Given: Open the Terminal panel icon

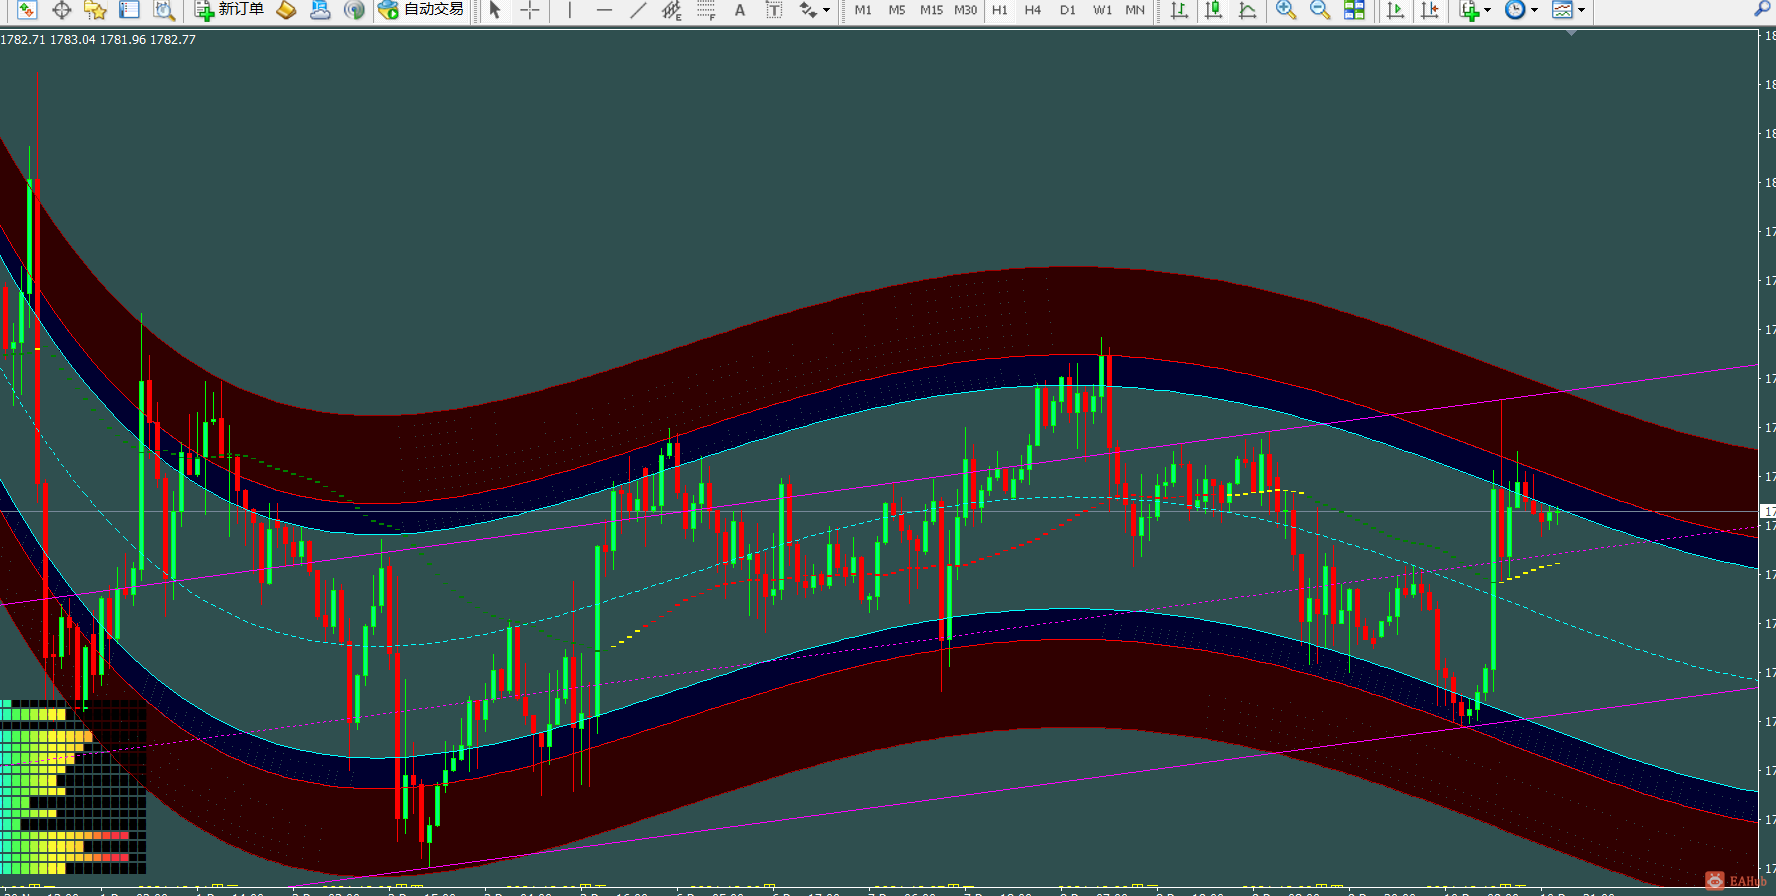Looking at the screenshot, I should click(x=129, y=10).
